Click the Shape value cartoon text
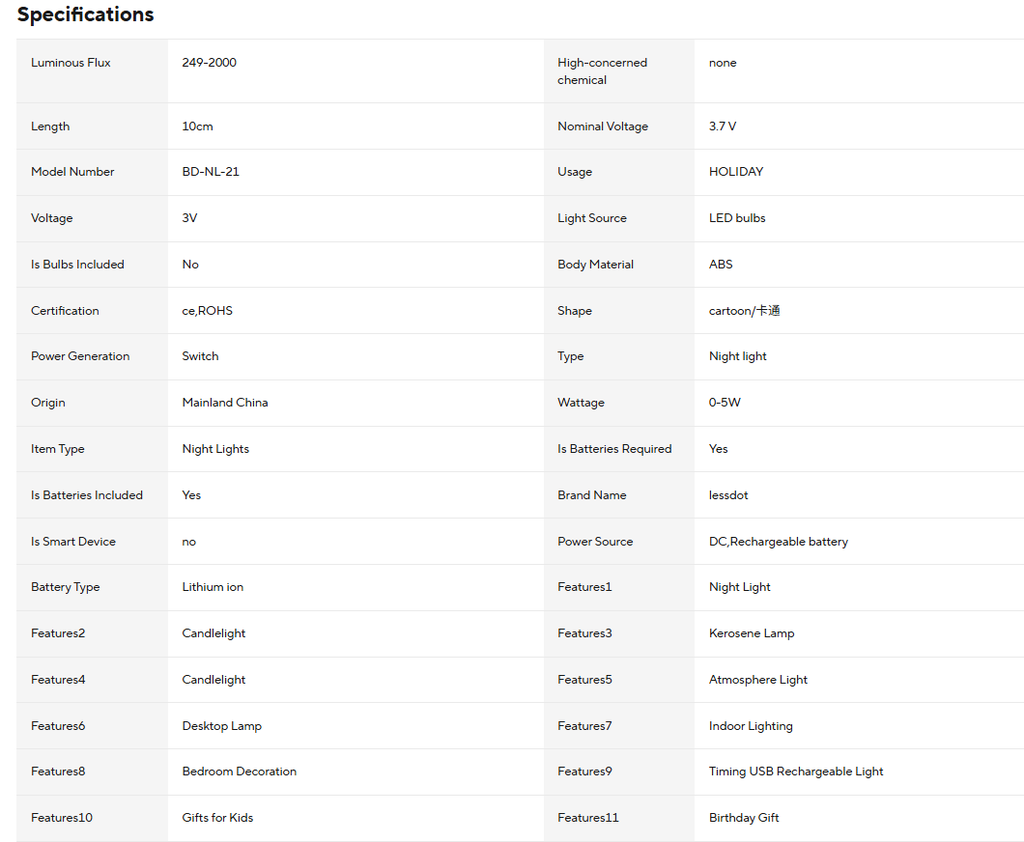The image size is (1024, 842). 744,311
